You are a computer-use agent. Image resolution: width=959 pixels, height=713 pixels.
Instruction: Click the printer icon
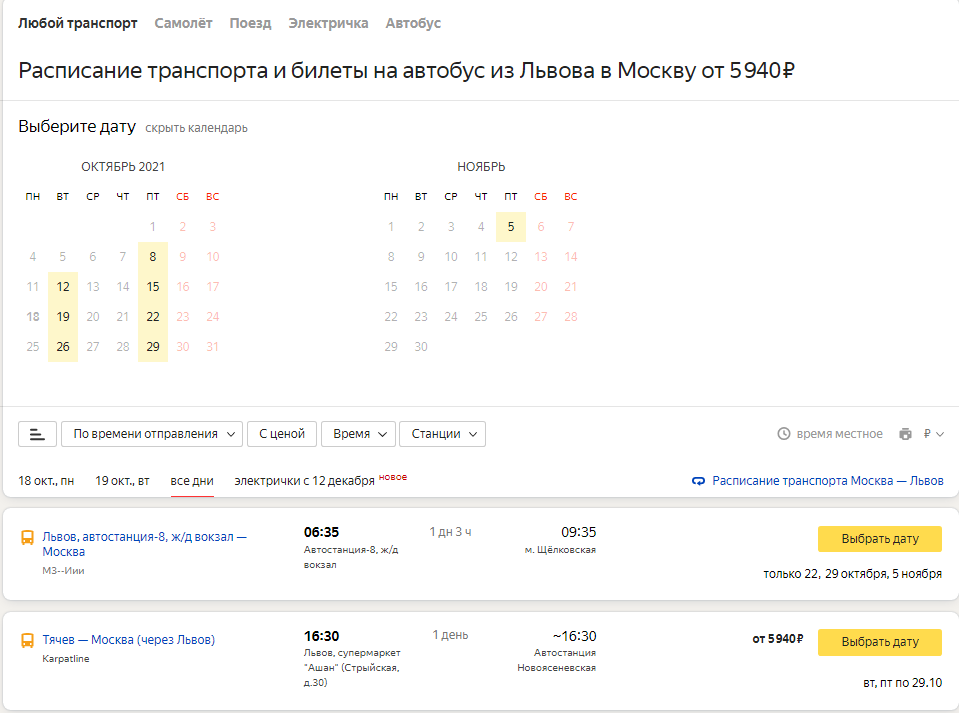[905, 434]
